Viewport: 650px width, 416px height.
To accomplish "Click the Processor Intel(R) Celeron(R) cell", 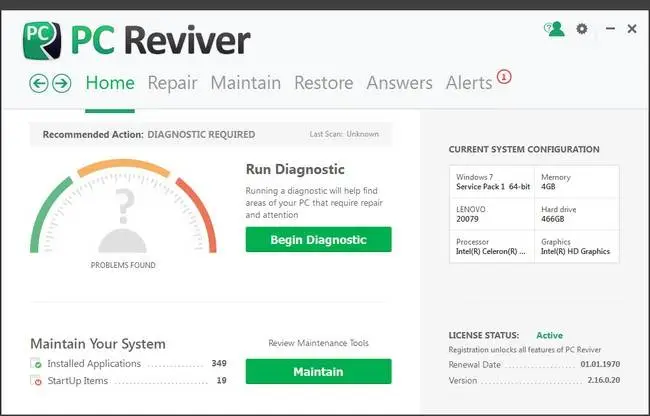I will pyautogui.click(x=492, y=247).
